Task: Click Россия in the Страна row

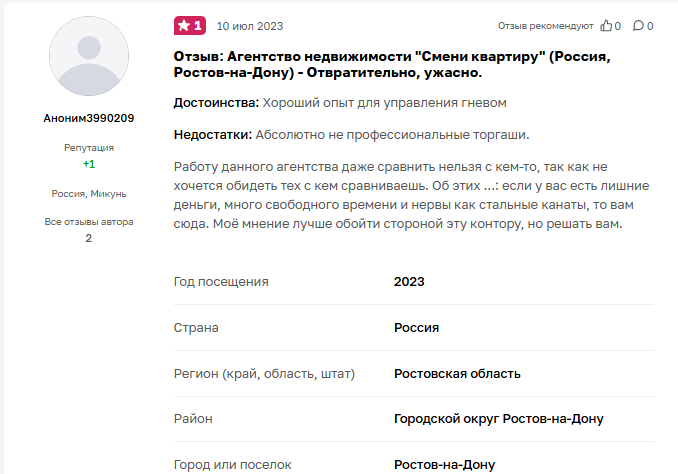Action: pos(416,328)
